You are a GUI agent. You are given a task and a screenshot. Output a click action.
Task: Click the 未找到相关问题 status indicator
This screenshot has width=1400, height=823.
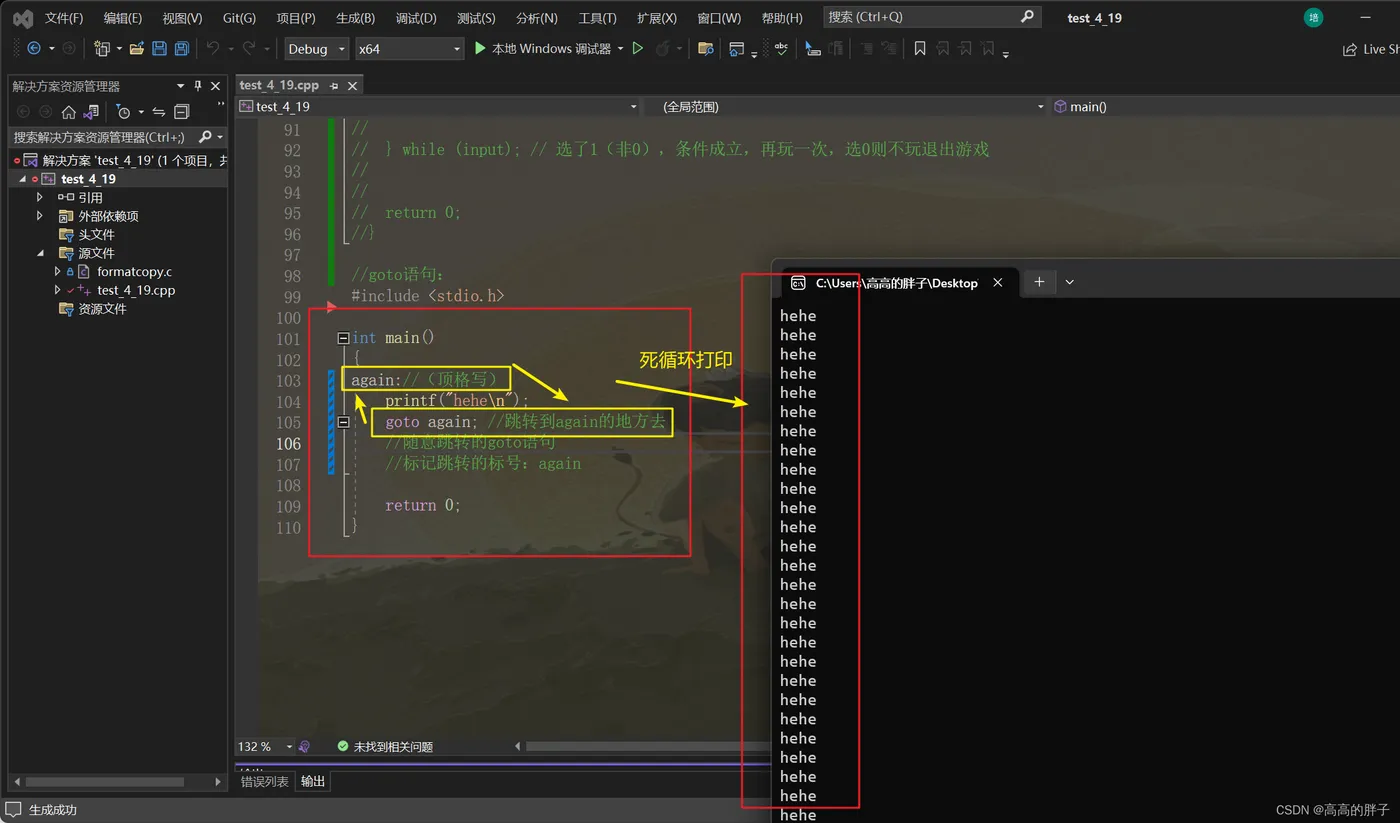tap(385, 747)
